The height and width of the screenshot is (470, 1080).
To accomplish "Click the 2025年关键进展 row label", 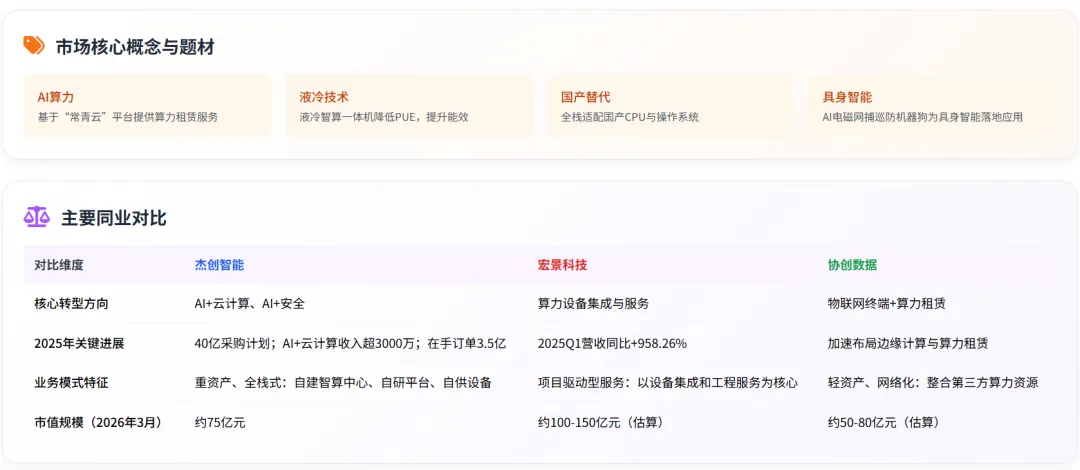I will pyautogui.click(x=79, y=343).
